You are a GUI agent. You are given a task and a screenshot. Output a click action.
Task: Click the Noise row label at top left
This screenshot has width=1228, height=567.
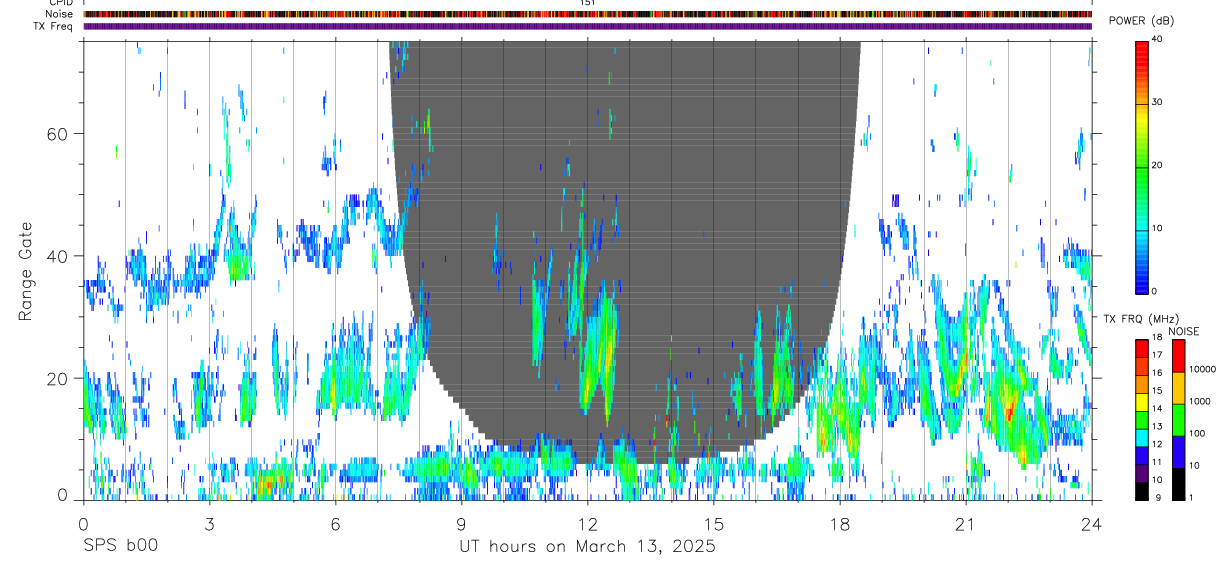[x=59, y=14]
